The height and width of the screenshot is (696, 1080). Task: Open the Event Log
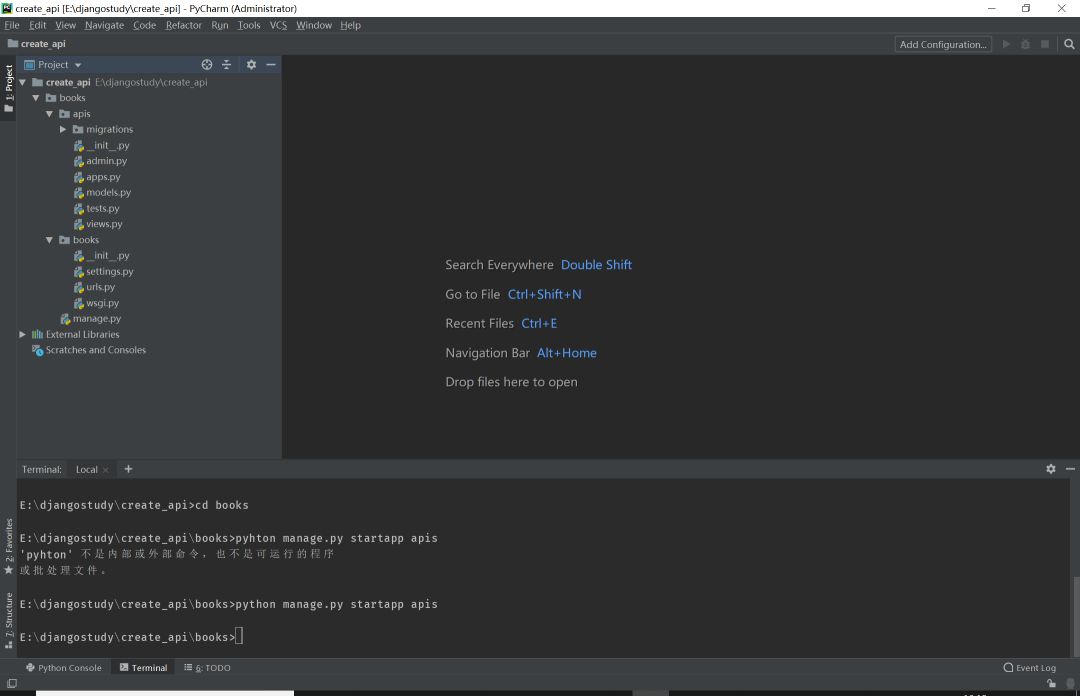[1030, 668]
